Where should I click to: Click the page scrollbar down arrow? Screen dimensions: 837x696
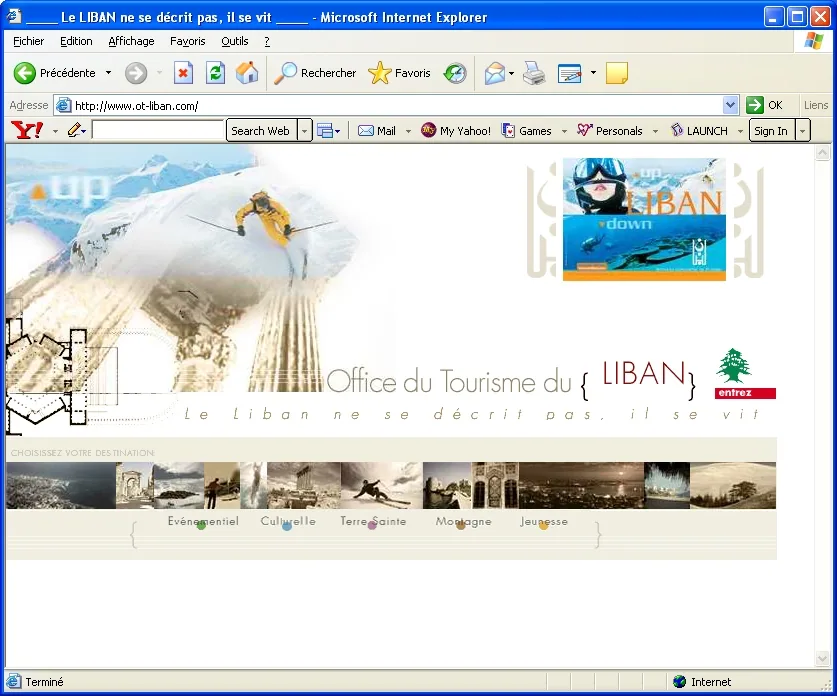pos(822,659)
